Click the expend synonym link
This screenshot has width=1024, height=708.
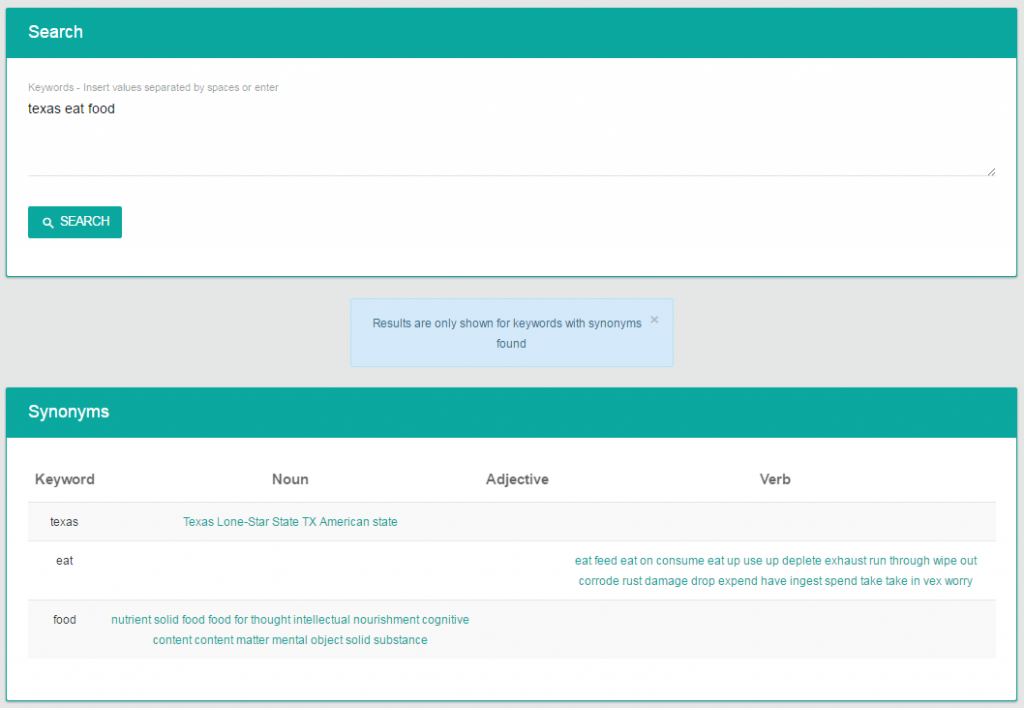pos(738,581)
